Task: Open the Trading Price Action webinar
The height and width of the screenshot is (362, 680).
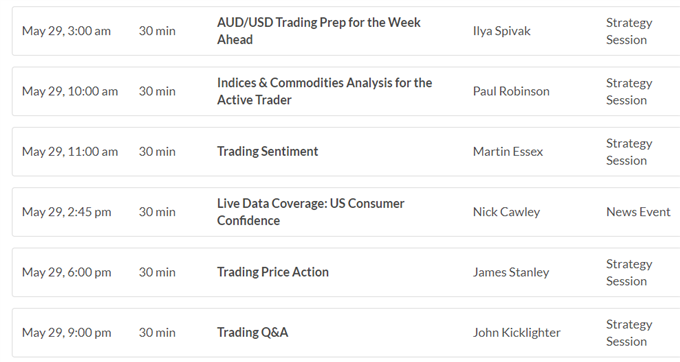Action: (273, 272)
